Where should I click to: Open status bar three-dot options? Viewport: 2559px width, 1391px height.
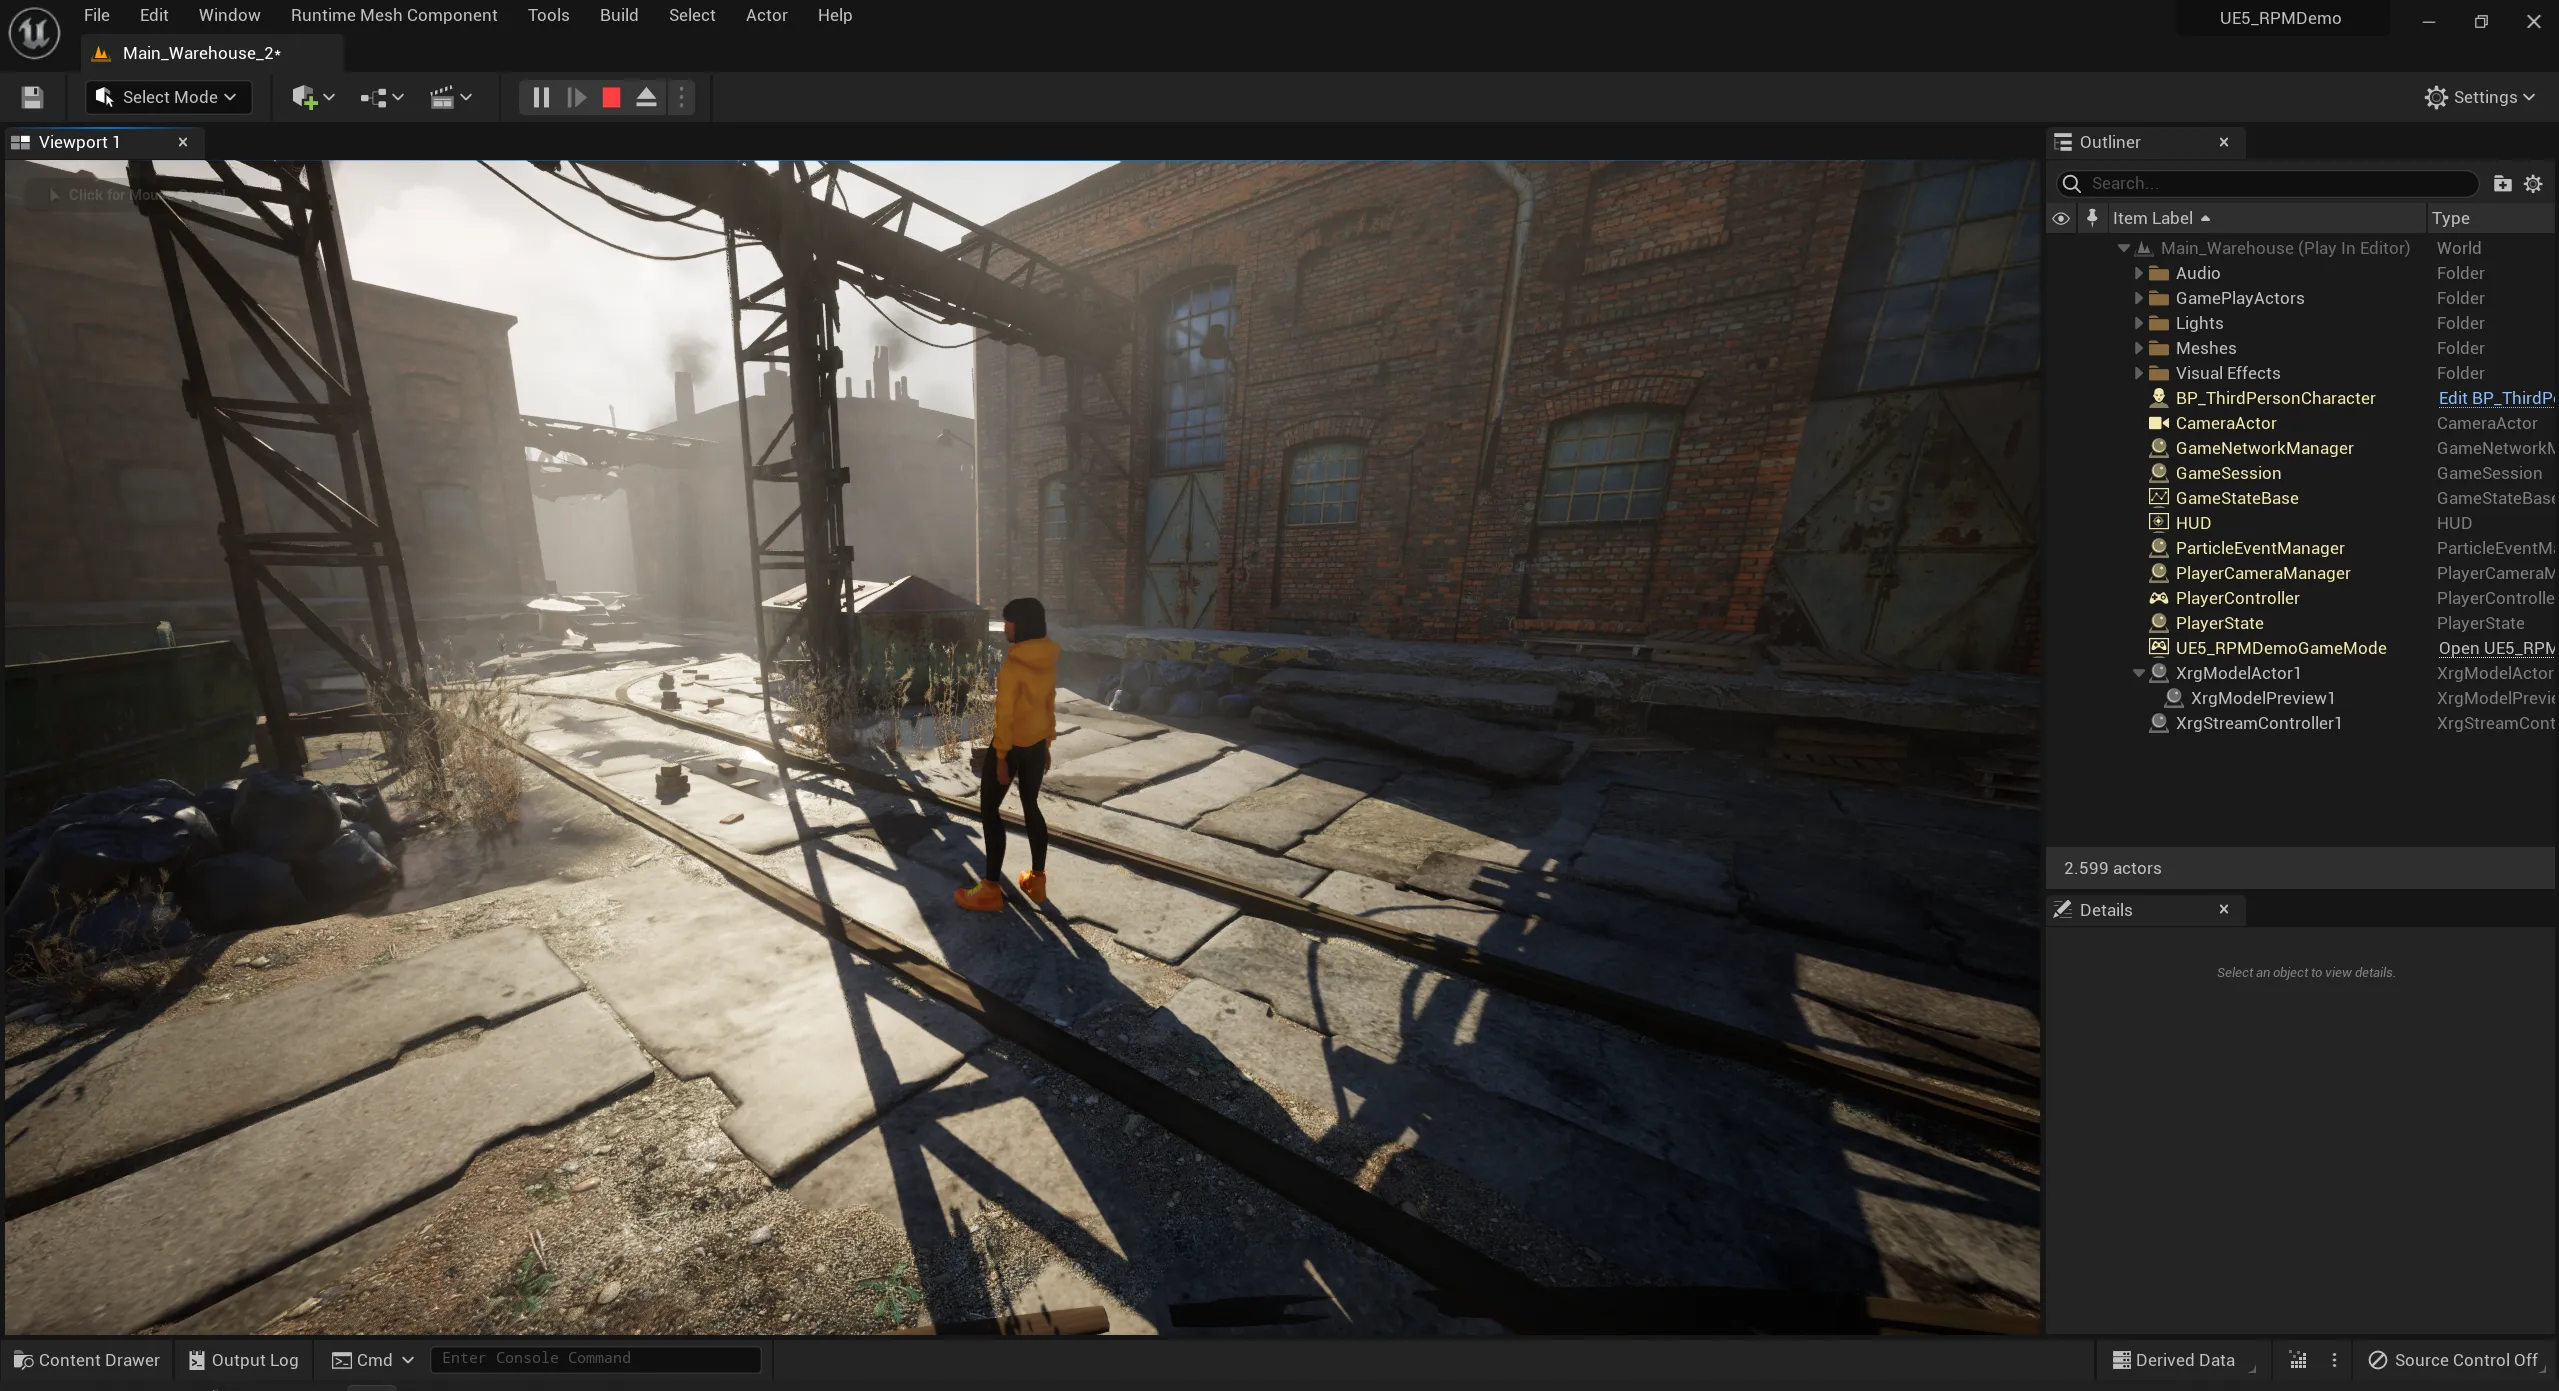click(x=2334, y=1360)
